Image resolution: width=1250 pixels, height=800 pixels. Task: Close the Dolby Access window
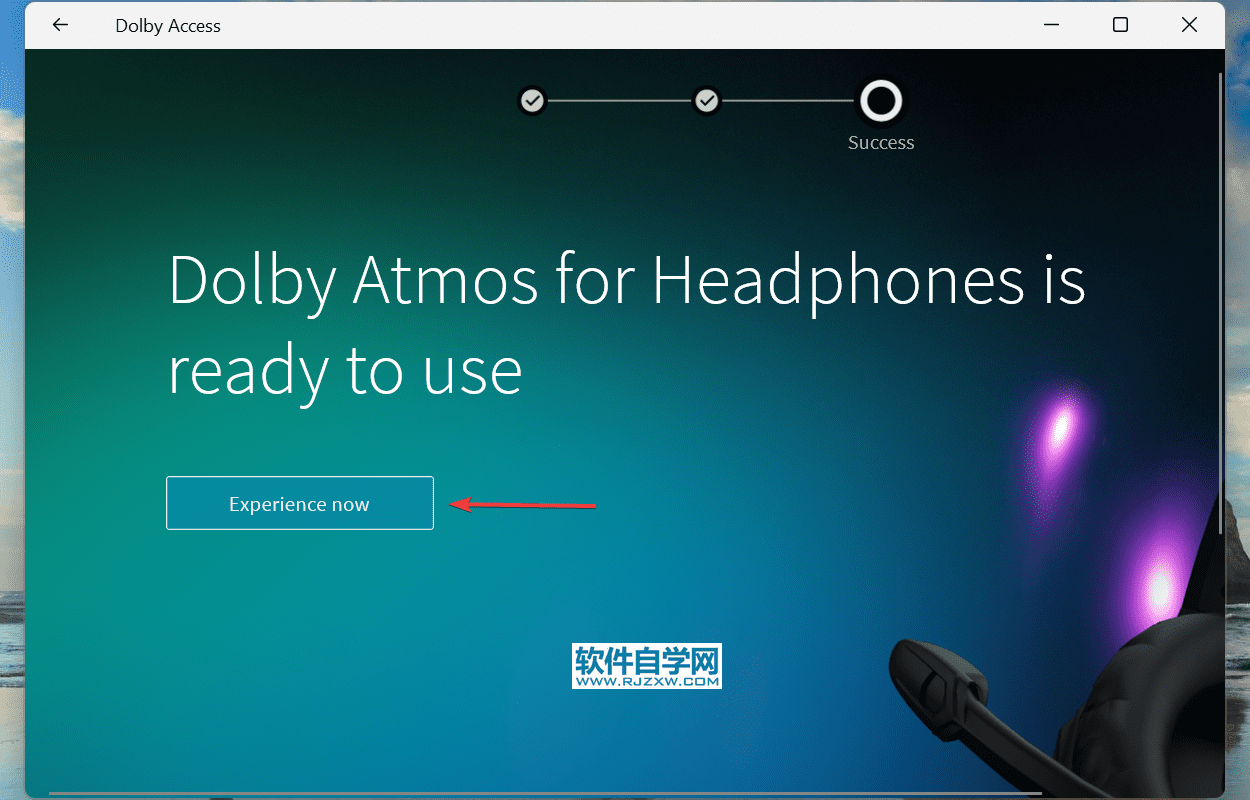pyautogui.click(x=1189, y=25)
